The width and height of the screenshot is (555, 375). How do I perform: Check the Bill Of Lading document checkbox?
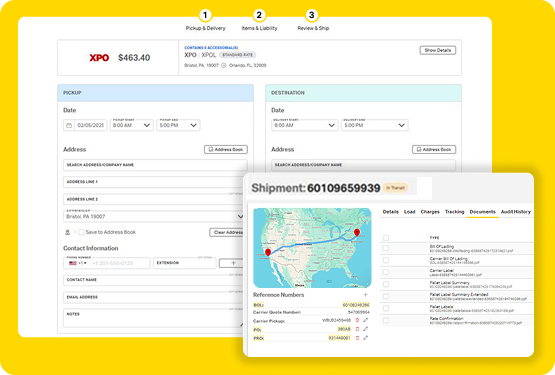(386, 248)
